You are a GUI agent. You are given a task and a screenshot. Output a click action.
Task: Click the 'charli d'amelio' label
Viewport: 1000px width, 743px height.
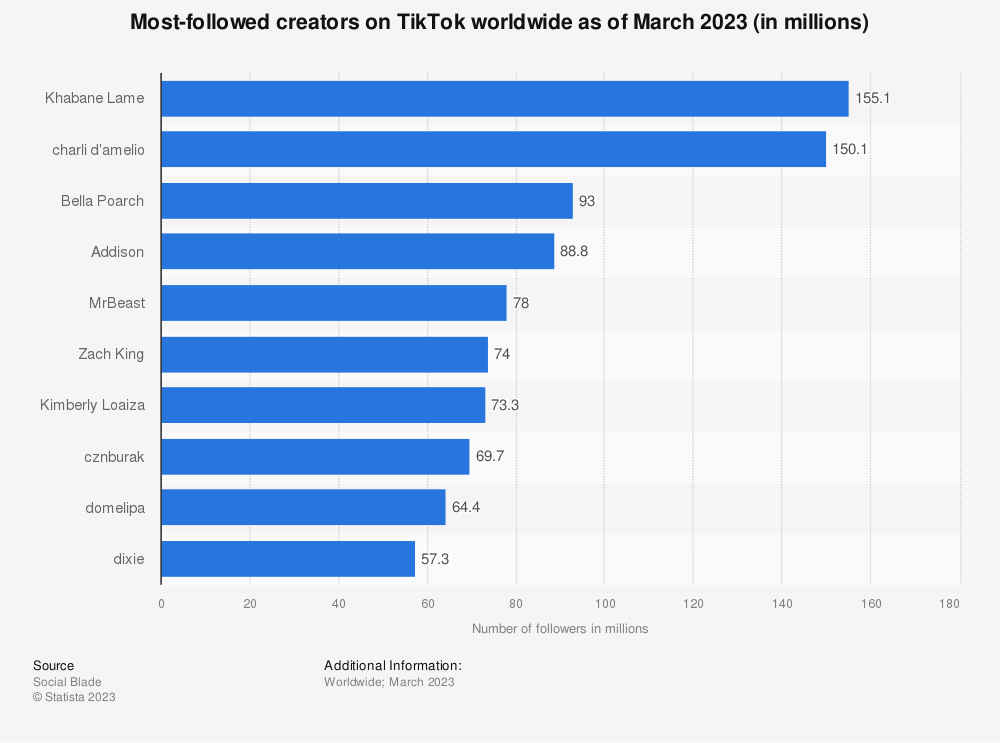point(98,150)
